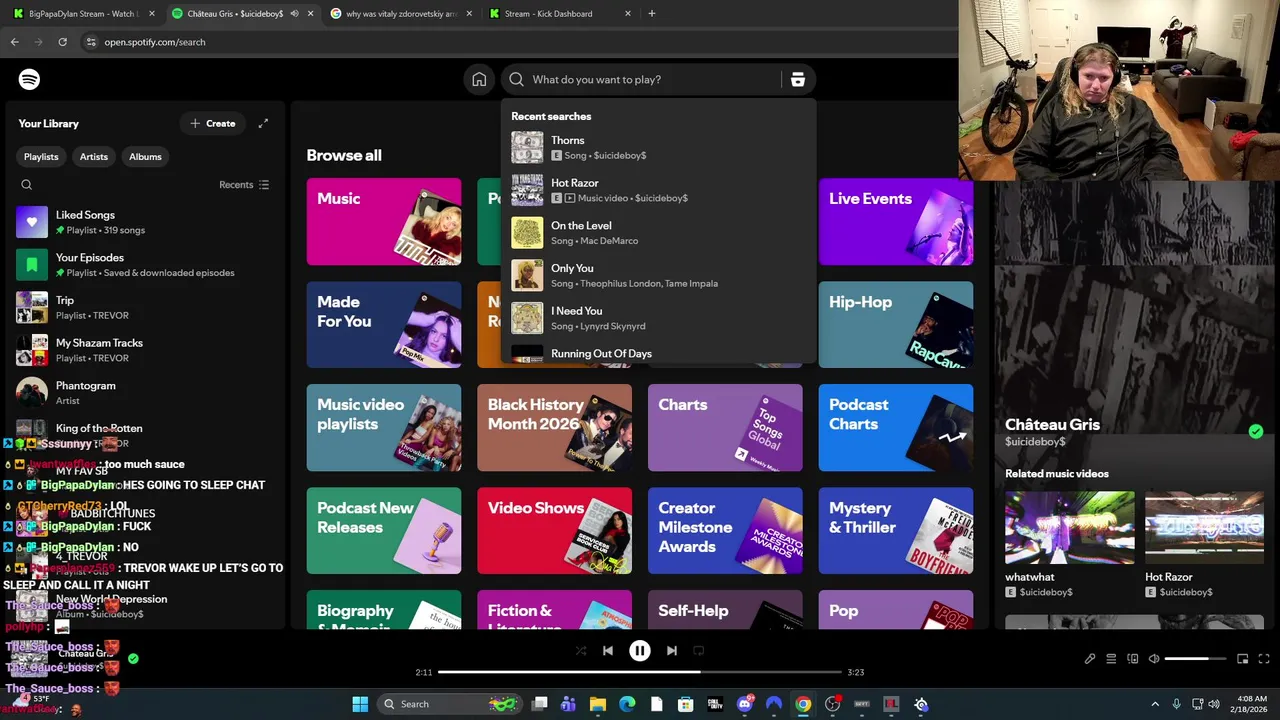Click the saved checkmark next to Château Gris

point(1256,431)
